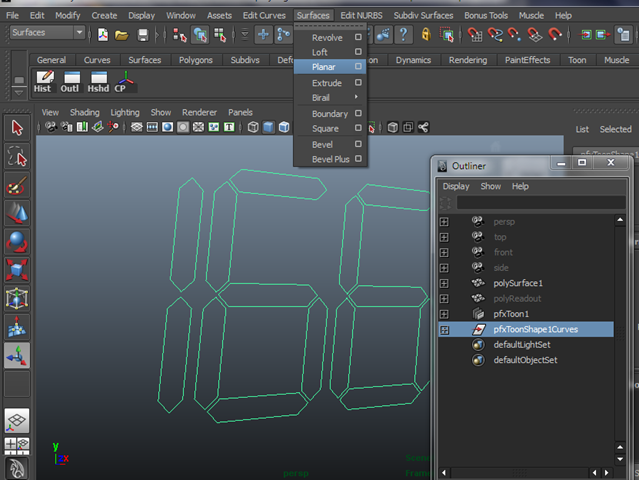Switch to four view layout
The image size is (639, 480).
pos(17,445)
